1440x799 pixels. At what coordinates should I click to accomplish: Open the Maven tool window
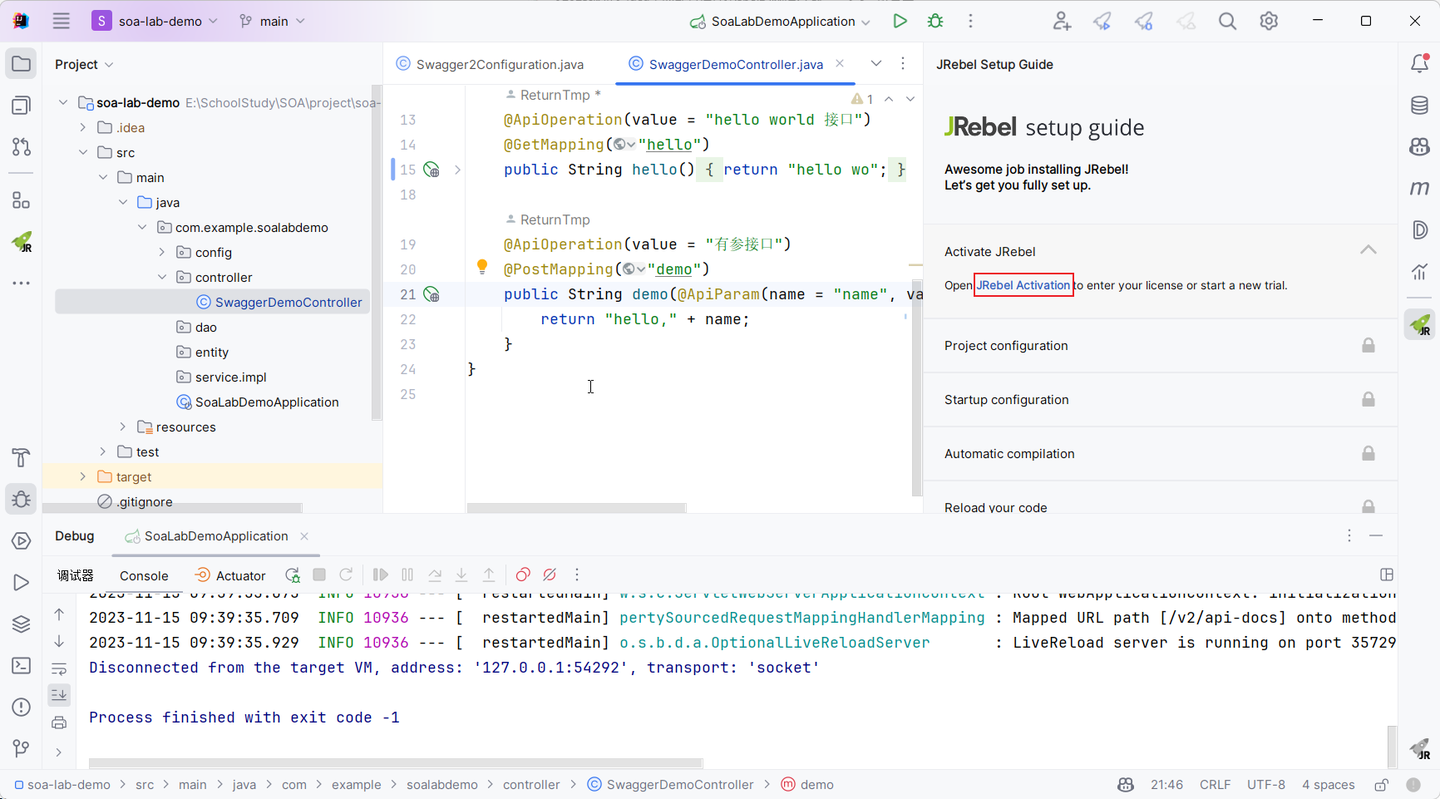(x=1419, y=188)
